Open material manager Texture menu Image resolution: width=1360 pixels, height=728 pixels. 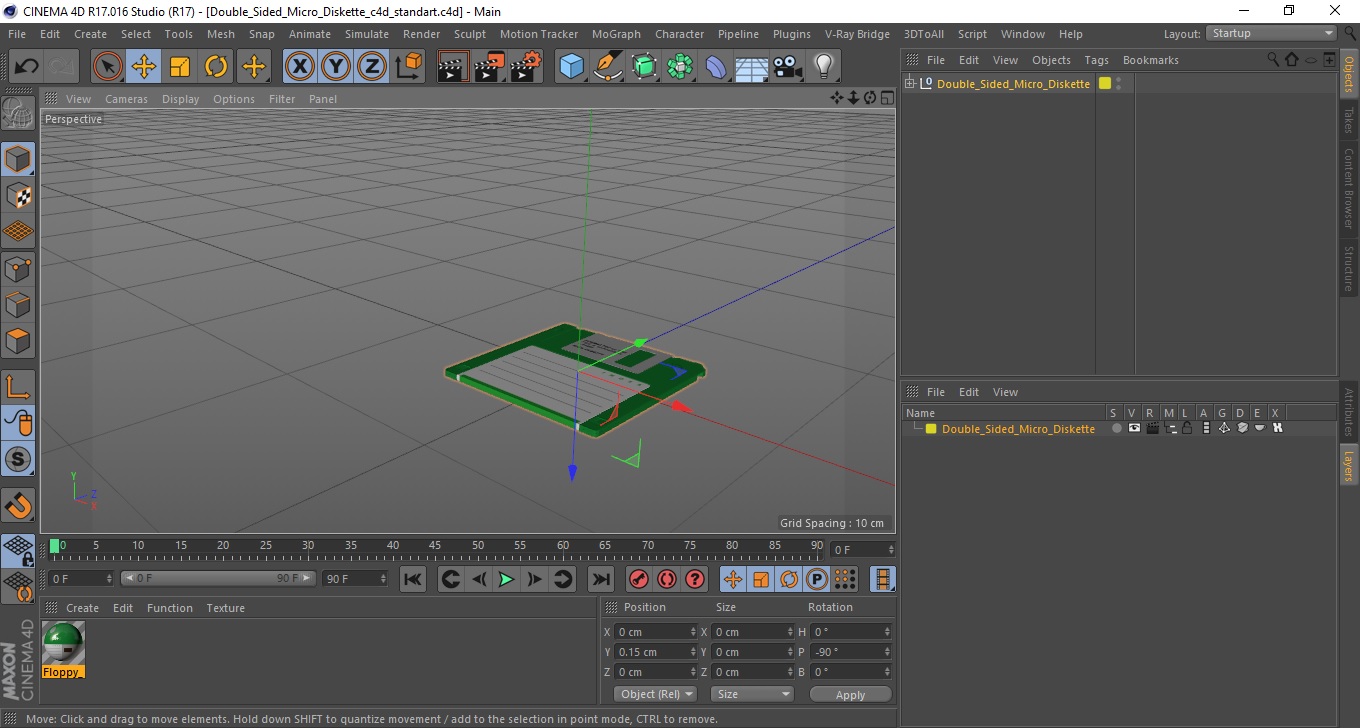[x=225, y=608]
